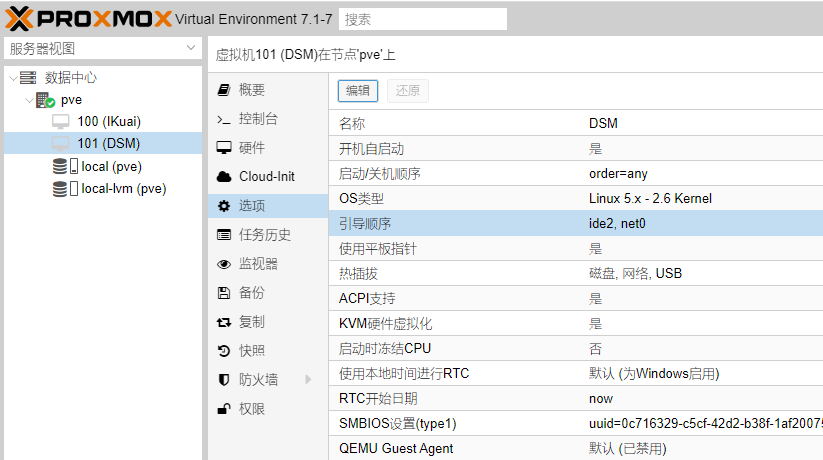This screenshot has height=460, width=823.
Task: Click the 概要 summary book icon
Action: (x=224, y=90)
